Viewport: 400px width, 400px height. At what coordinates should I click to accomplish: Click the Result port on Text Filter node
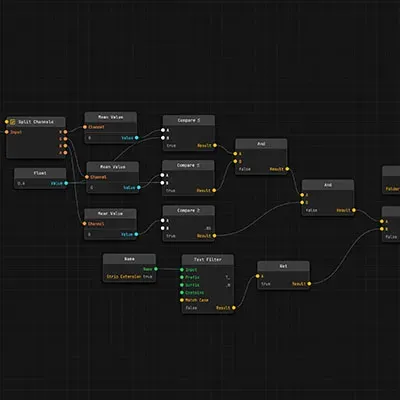click(x=234, y=308)
